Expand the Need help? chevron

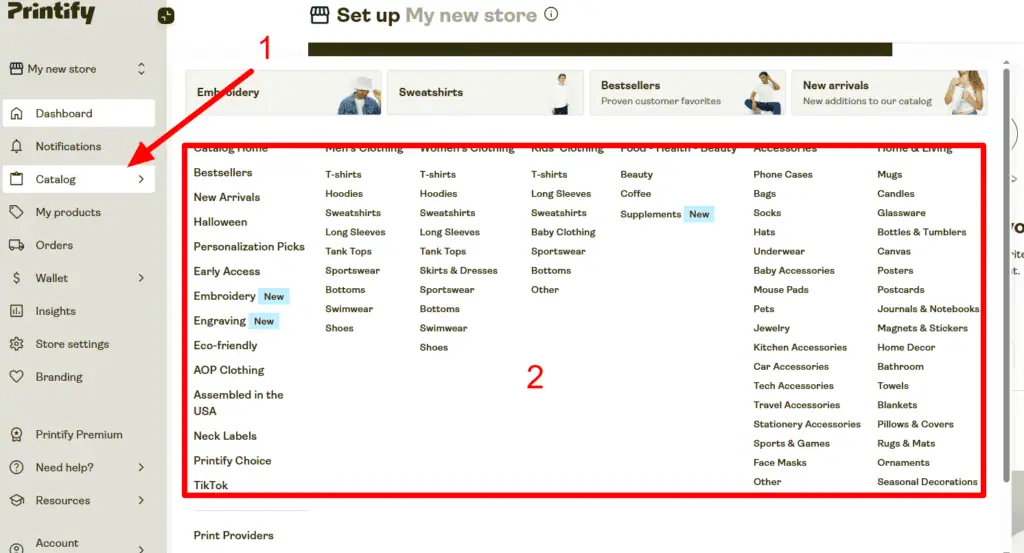tap(141, 467)
